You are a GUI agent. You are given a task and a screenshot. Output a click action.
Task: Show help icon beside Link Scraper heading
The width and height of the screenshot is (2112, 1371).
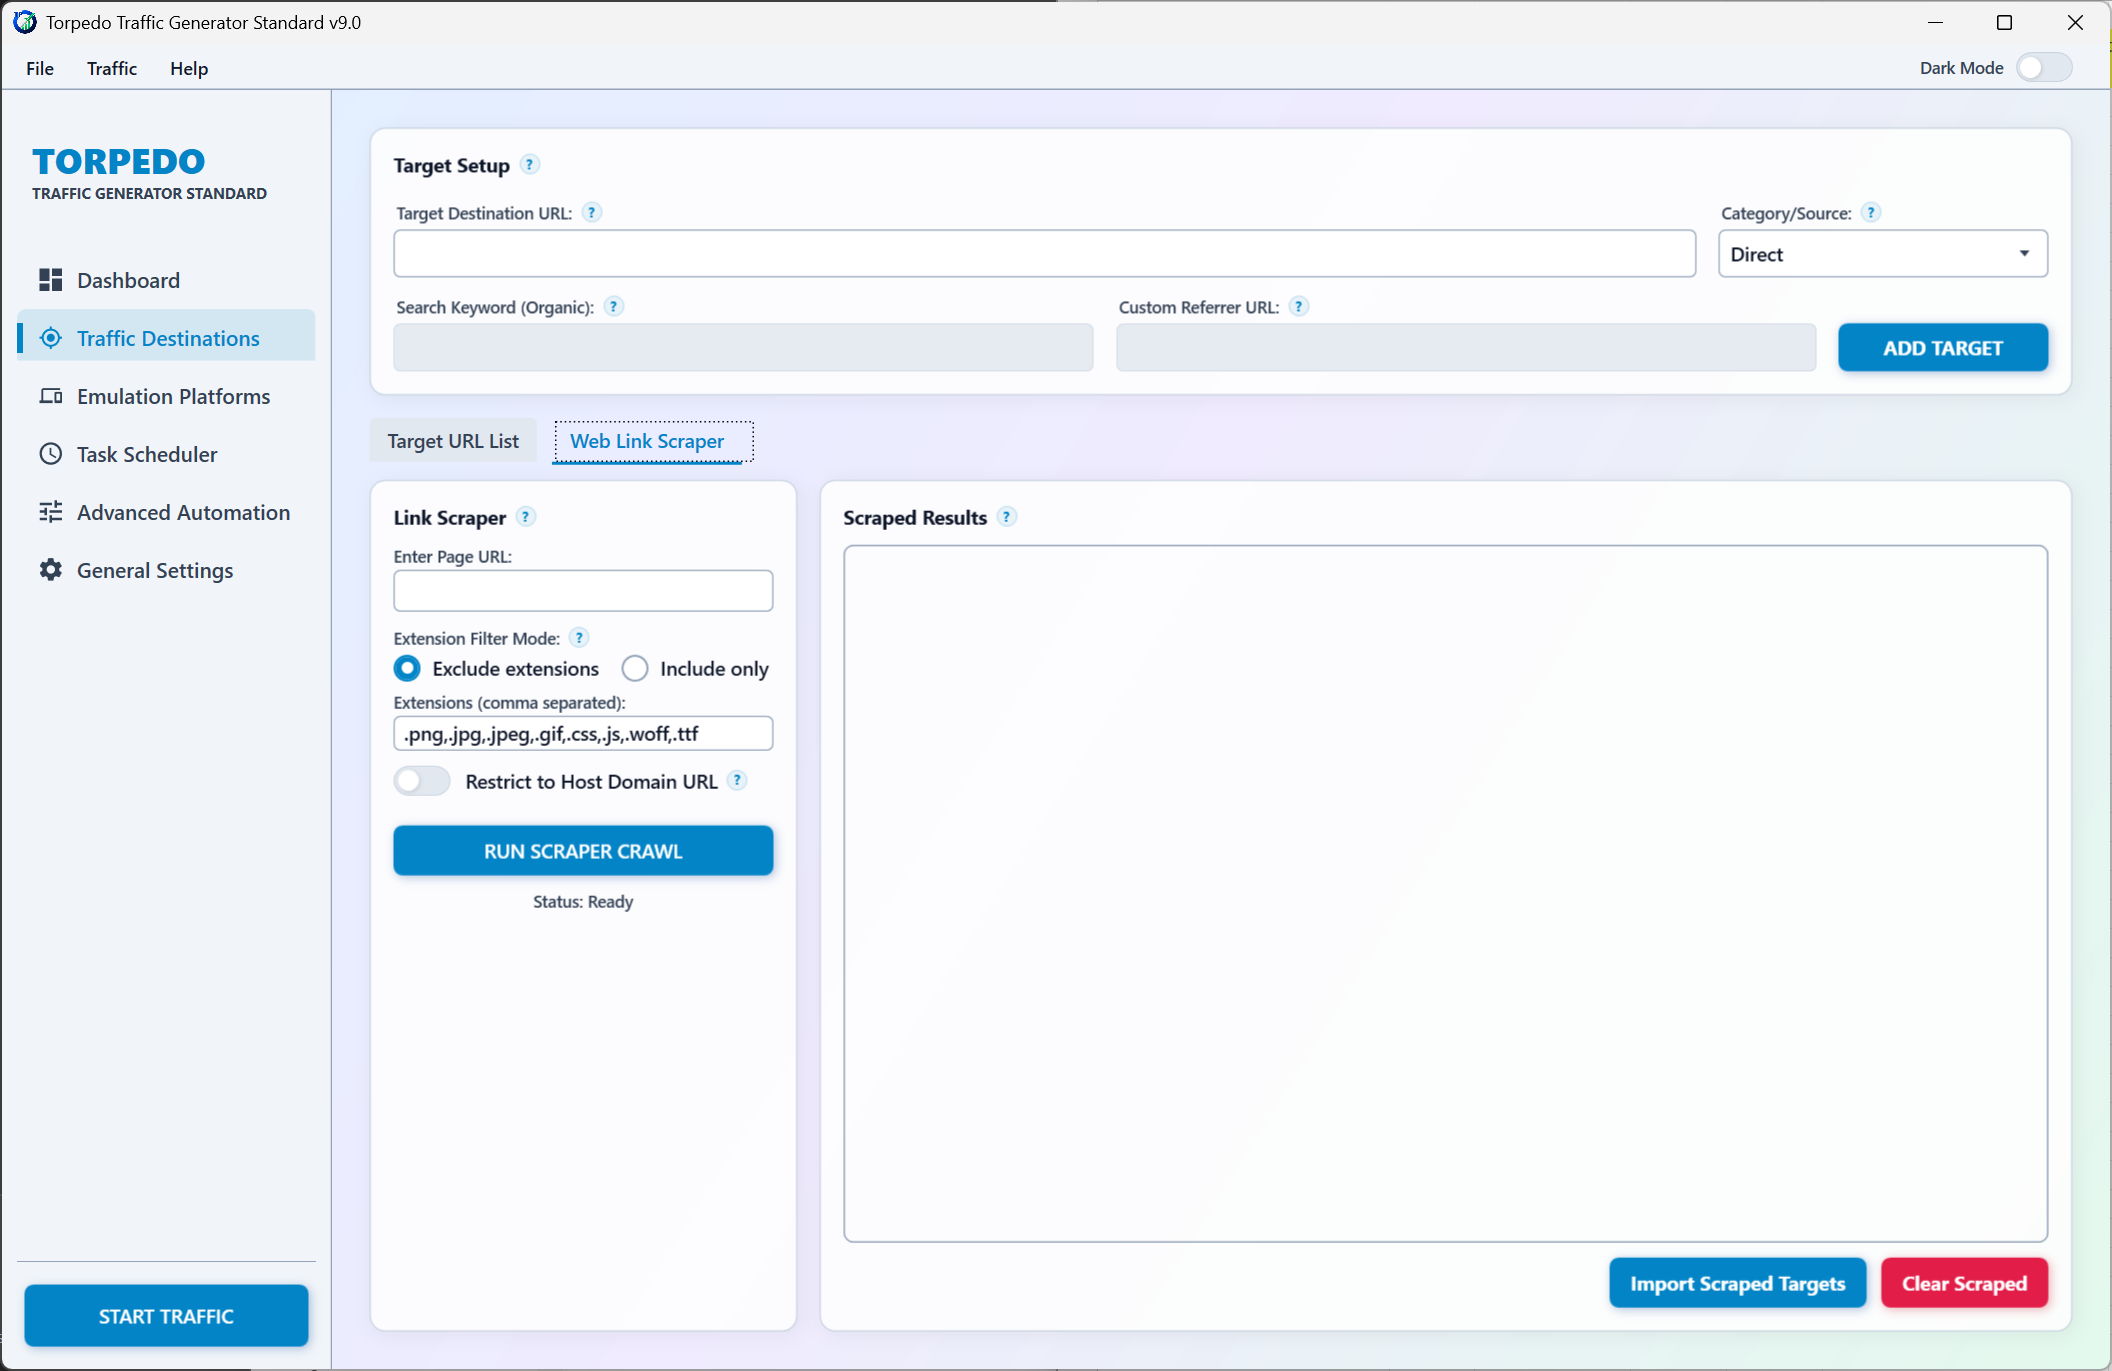pyautogui.click(x=526, y=517)
